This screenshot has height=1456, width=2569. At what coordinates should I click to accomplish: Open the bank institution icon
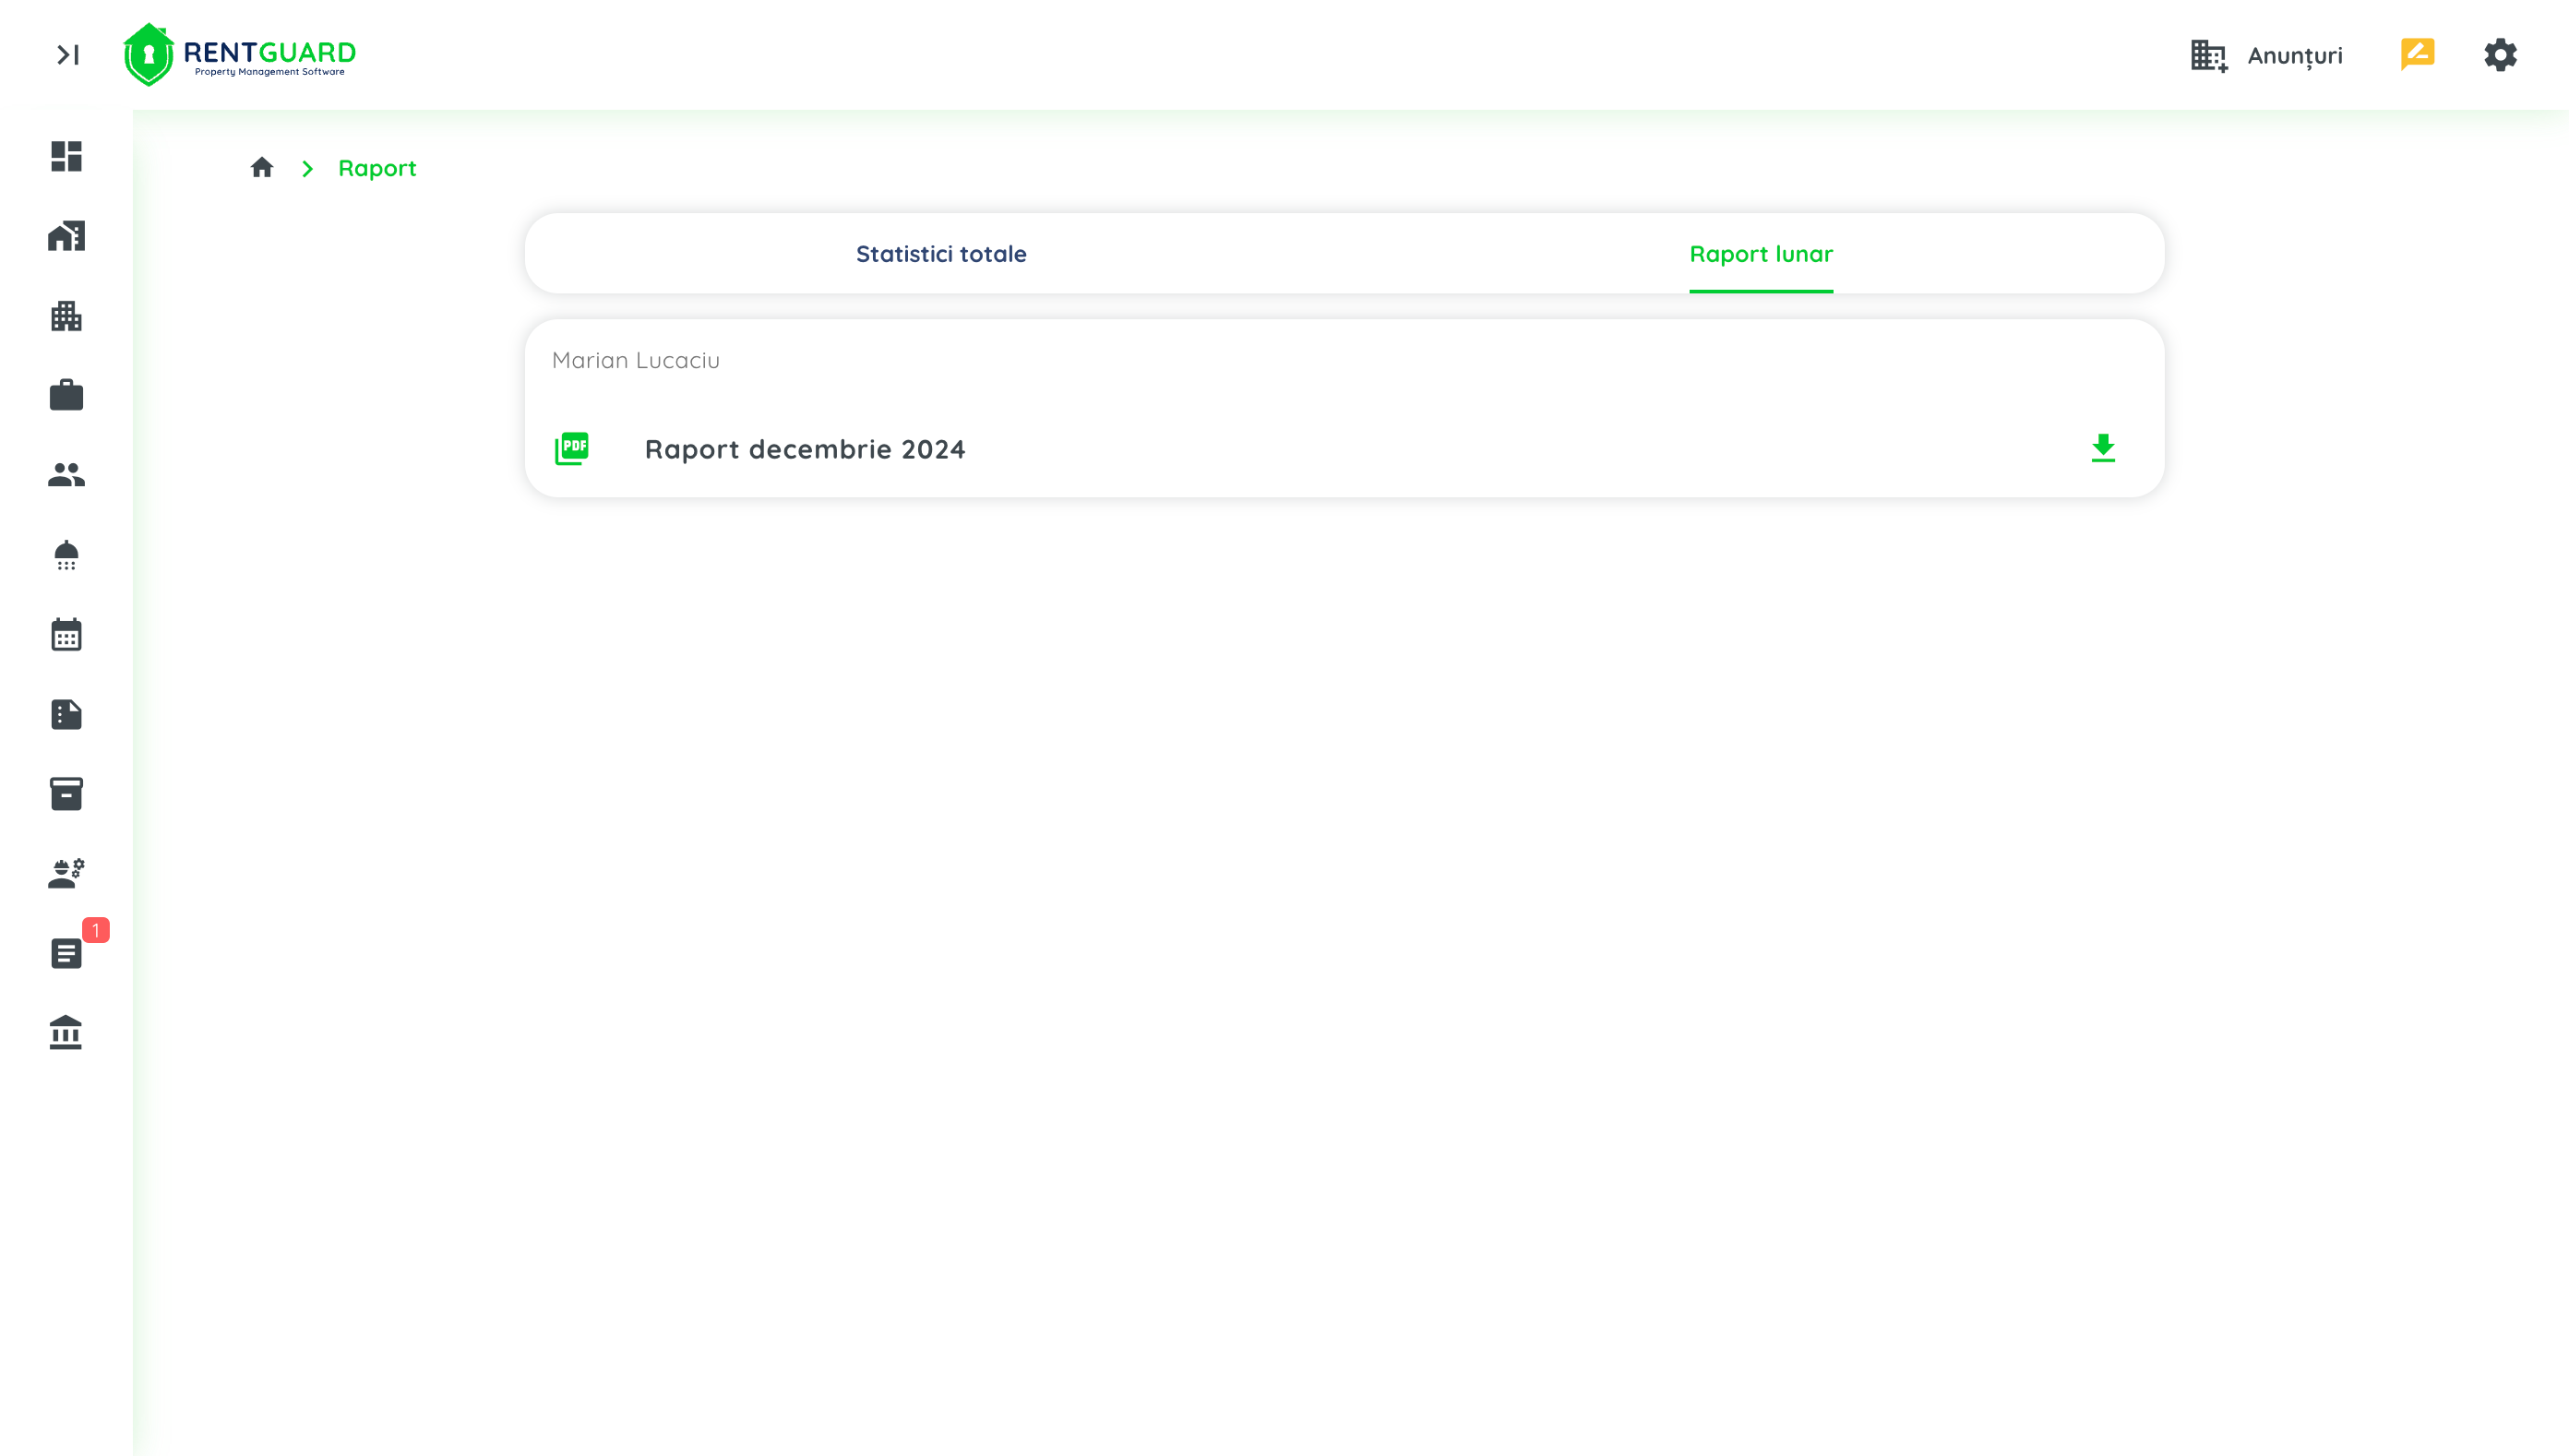pyautogui.click(x=66, y=1032)
